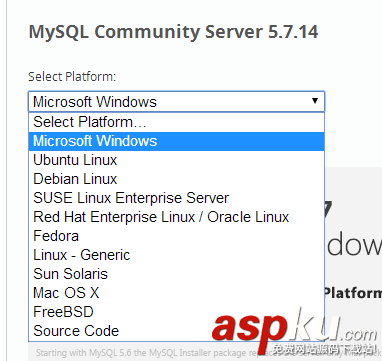Select Microsoft Windows from the list
This screenshot has width=382, height=361.
pos(176,141)
